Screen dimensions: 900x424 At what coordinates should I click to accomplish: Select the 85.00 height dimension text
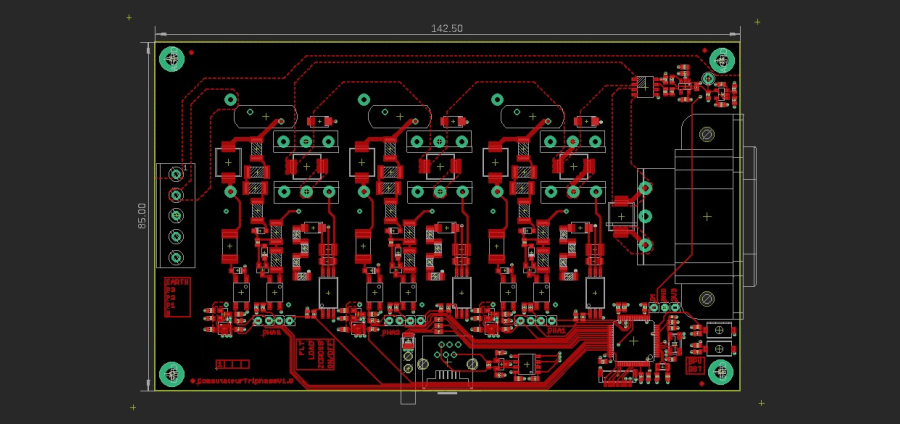tap(142, 216)
